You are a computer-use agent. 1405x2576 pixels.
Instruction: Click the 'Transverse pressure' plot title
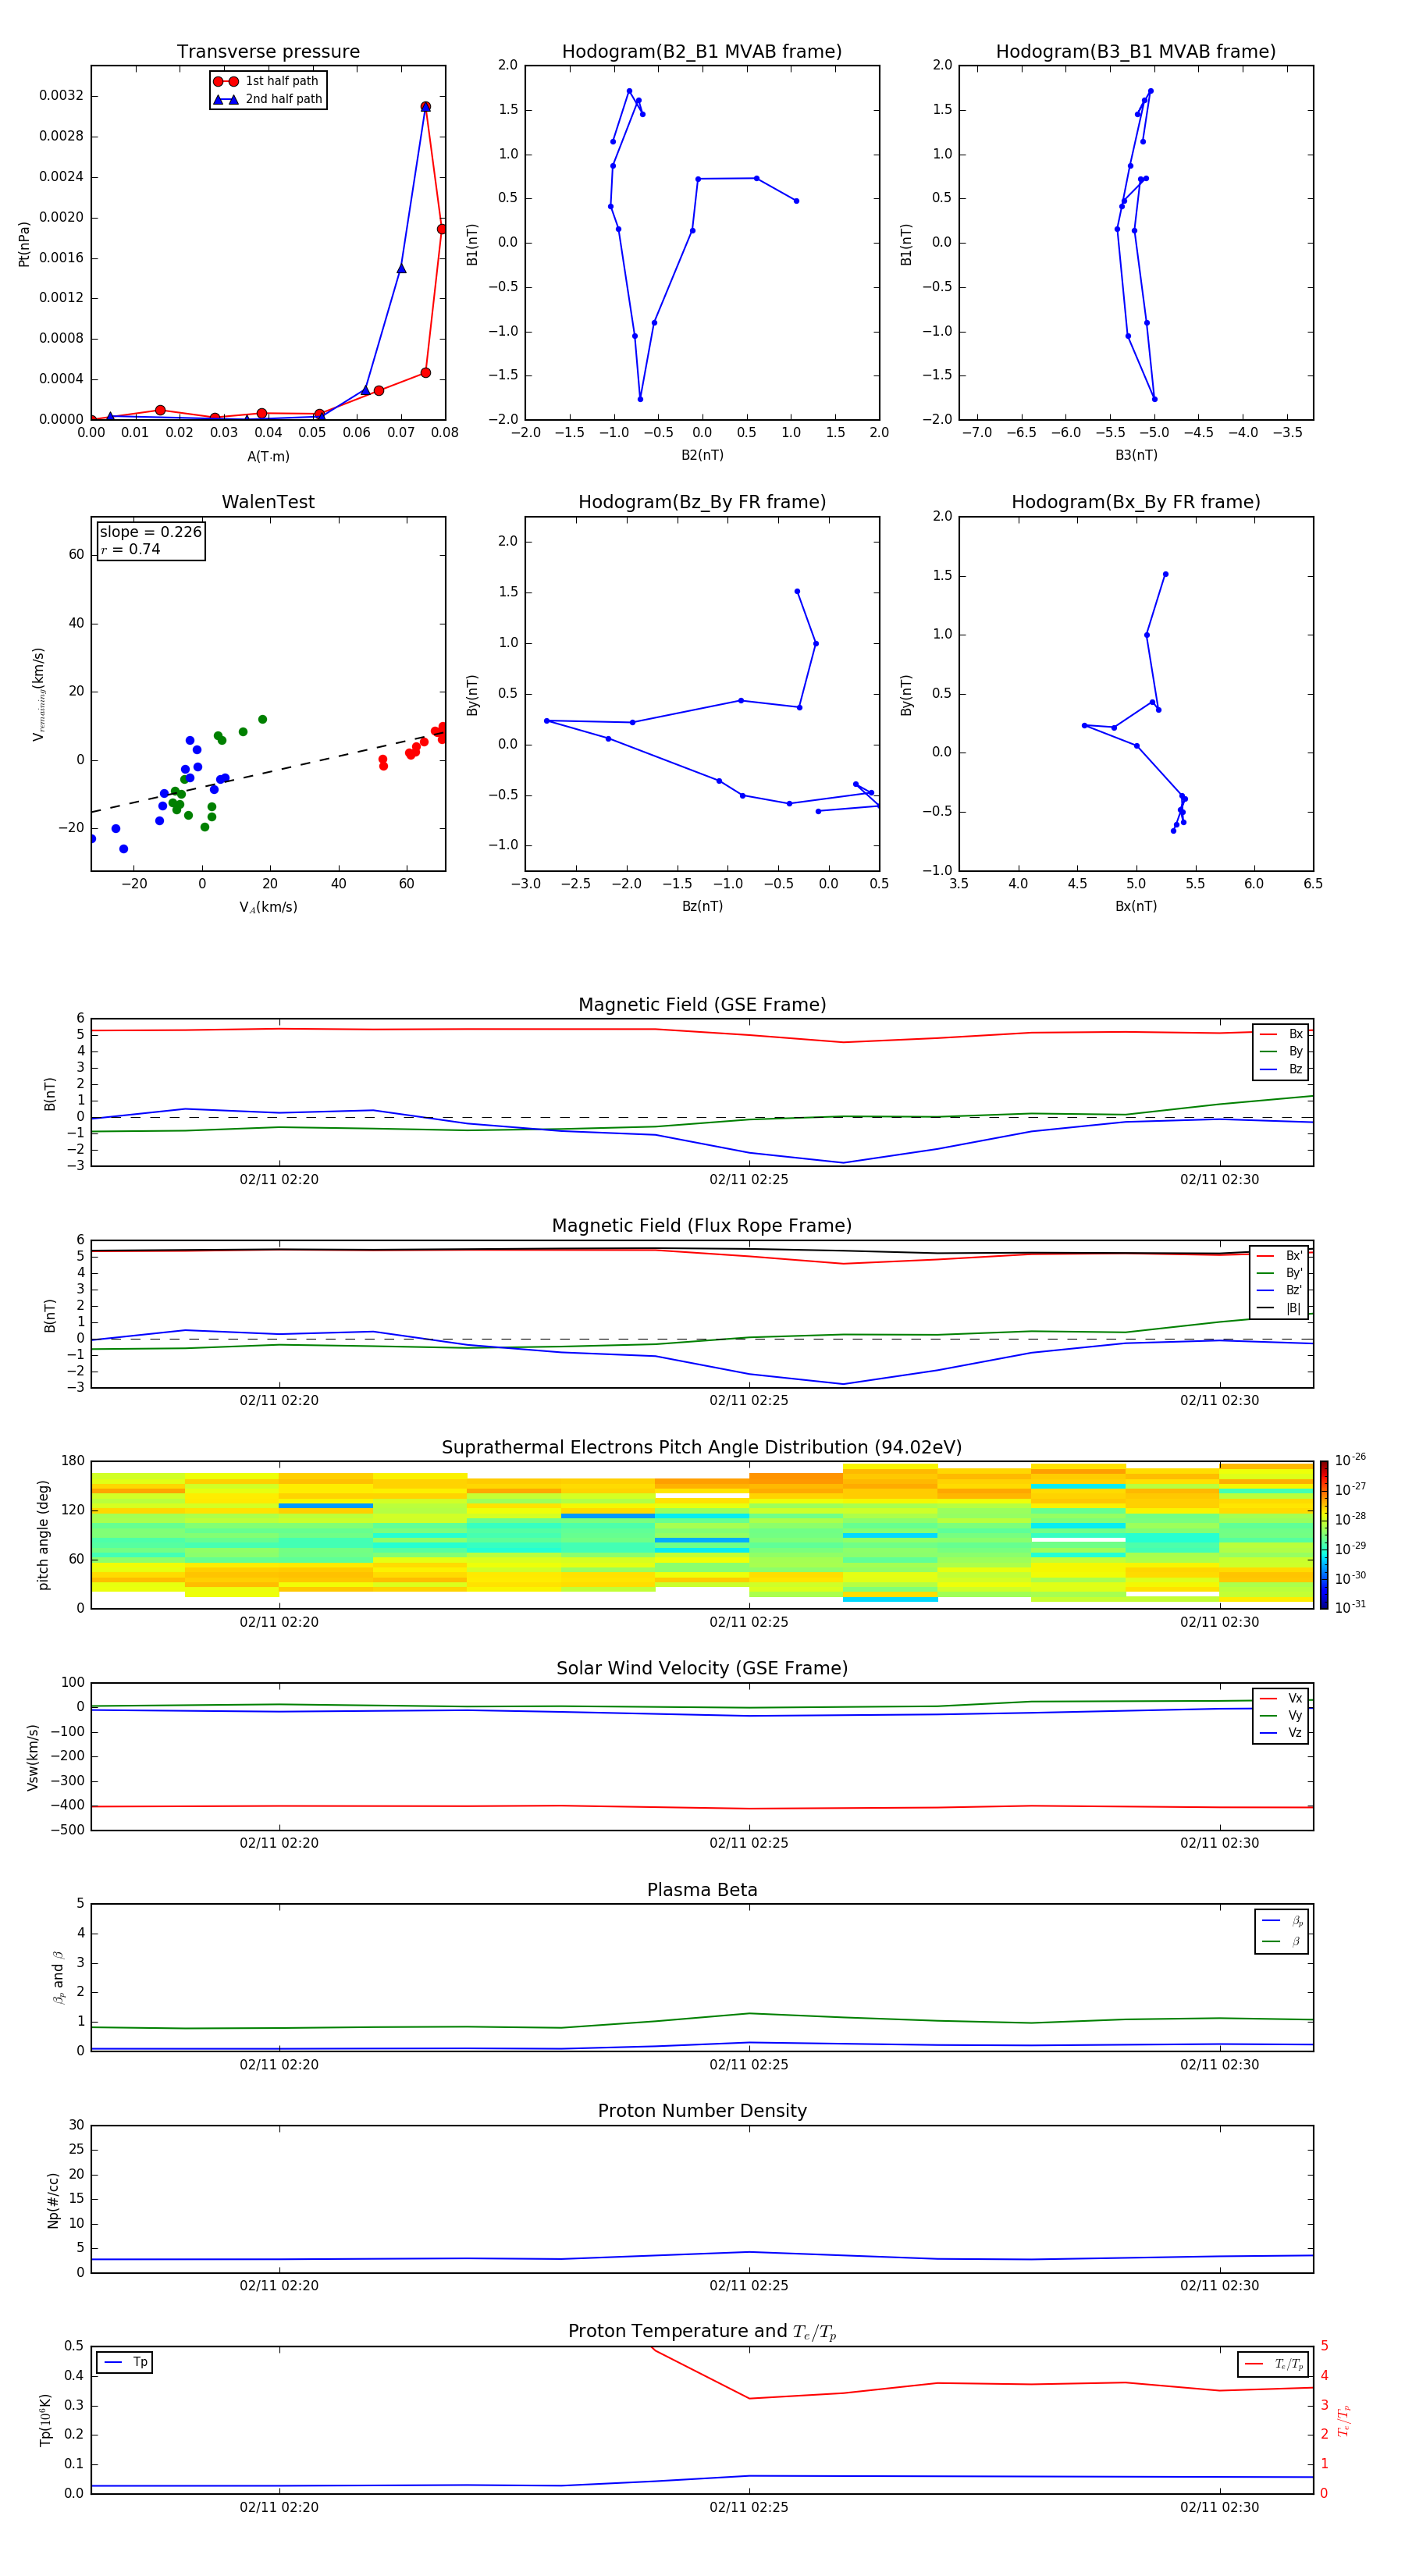268,52
